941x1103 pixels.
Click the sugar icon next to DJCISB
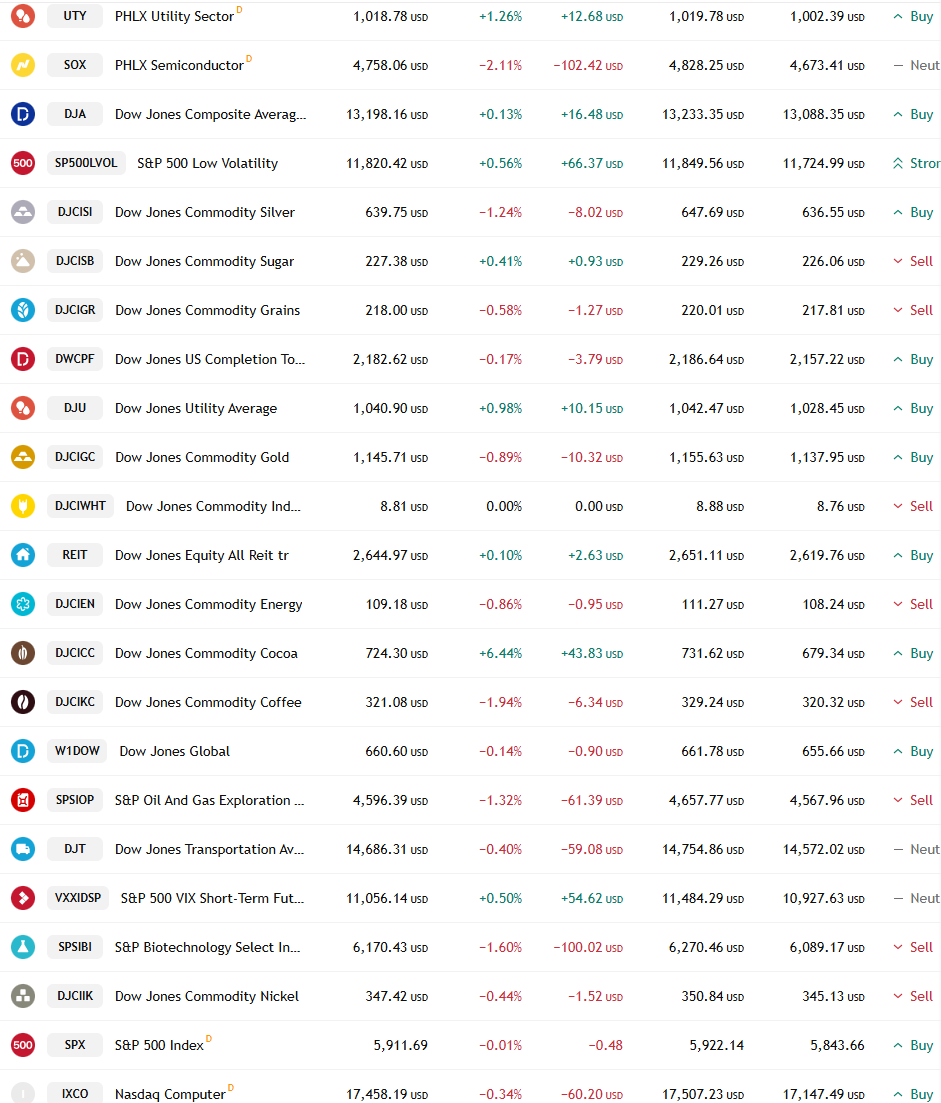coord(23,260)
